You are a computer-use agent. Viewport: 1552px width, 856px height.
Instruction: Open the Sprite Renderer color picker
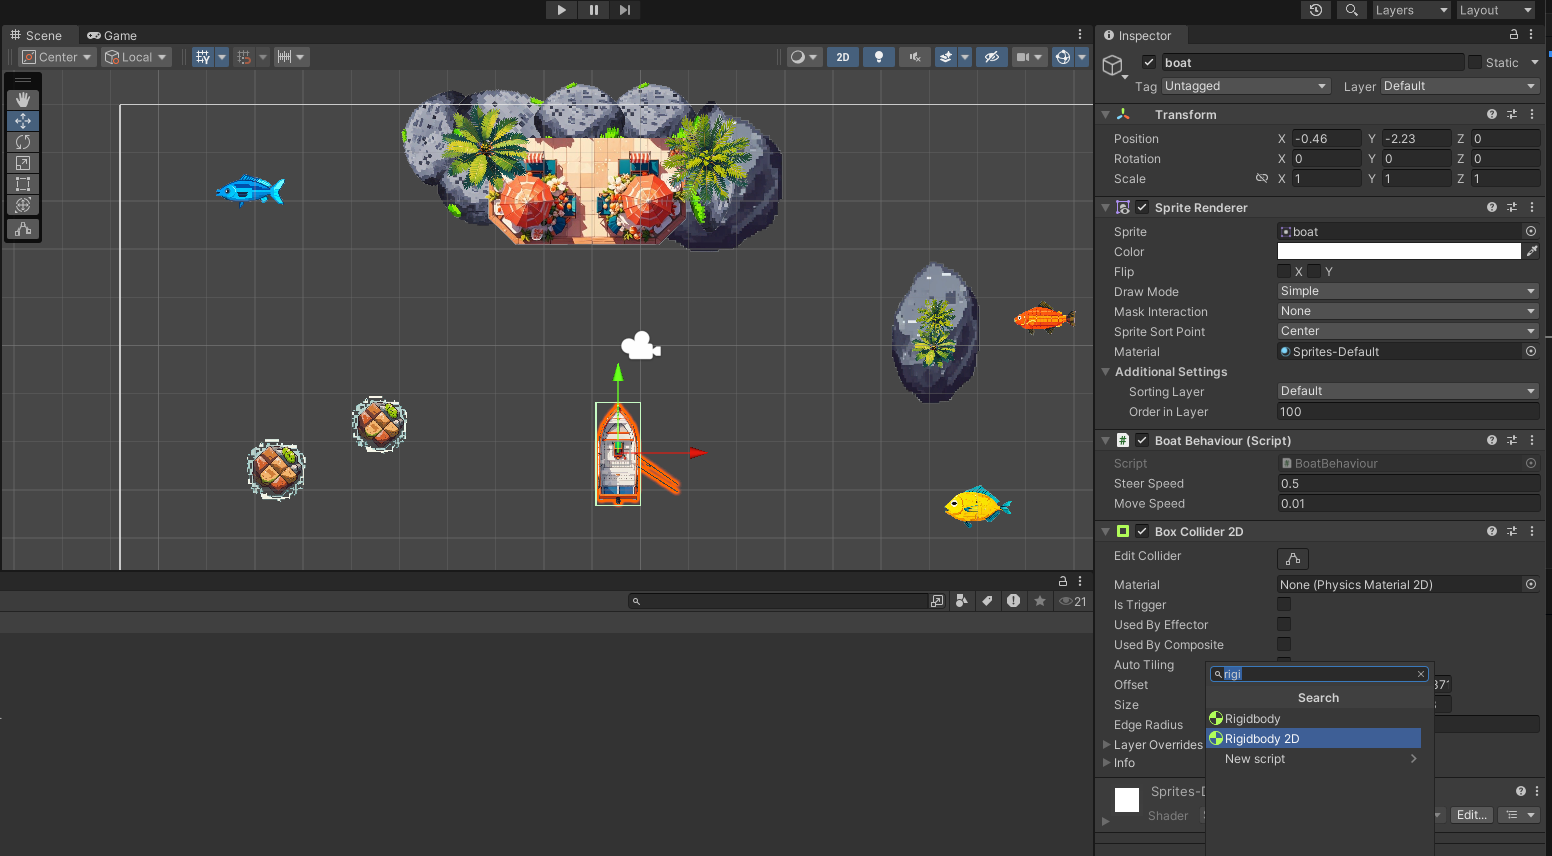1398,251
